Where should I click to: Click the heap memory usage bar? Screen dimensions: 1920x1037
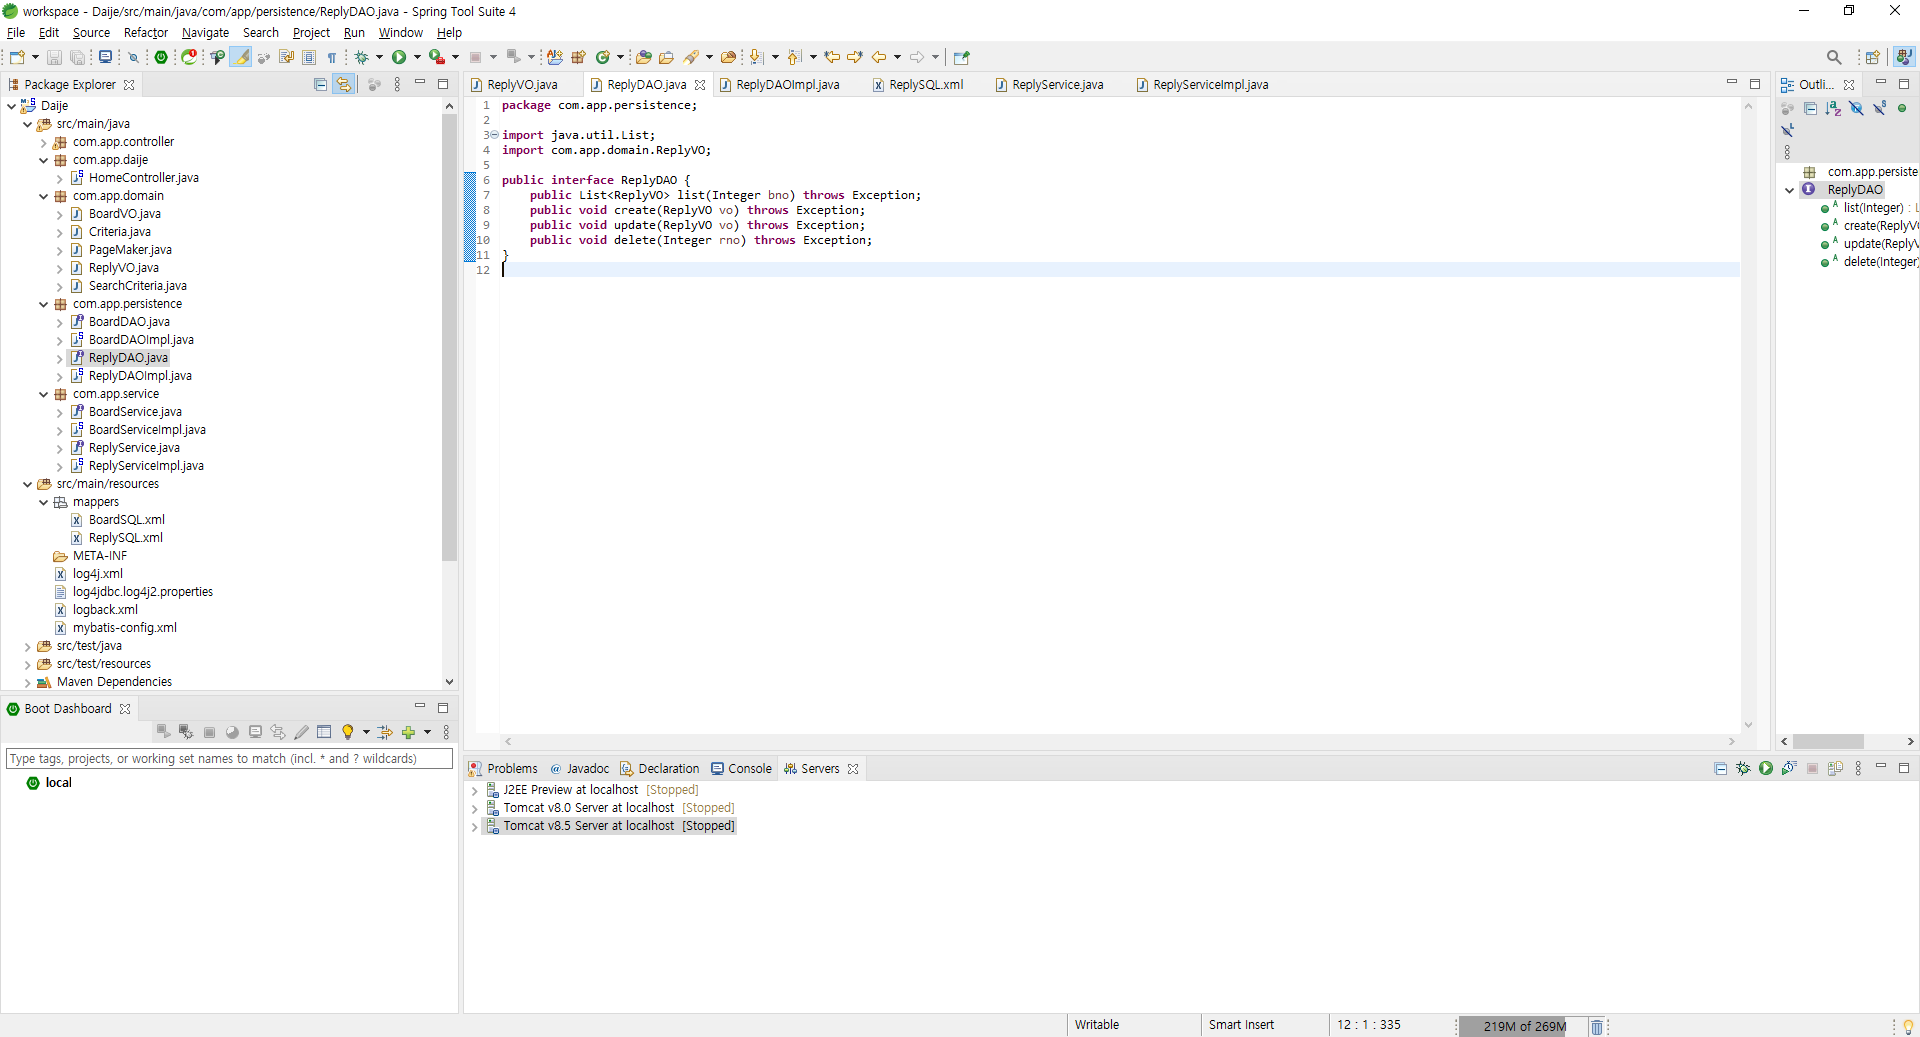point(1524,1026)
